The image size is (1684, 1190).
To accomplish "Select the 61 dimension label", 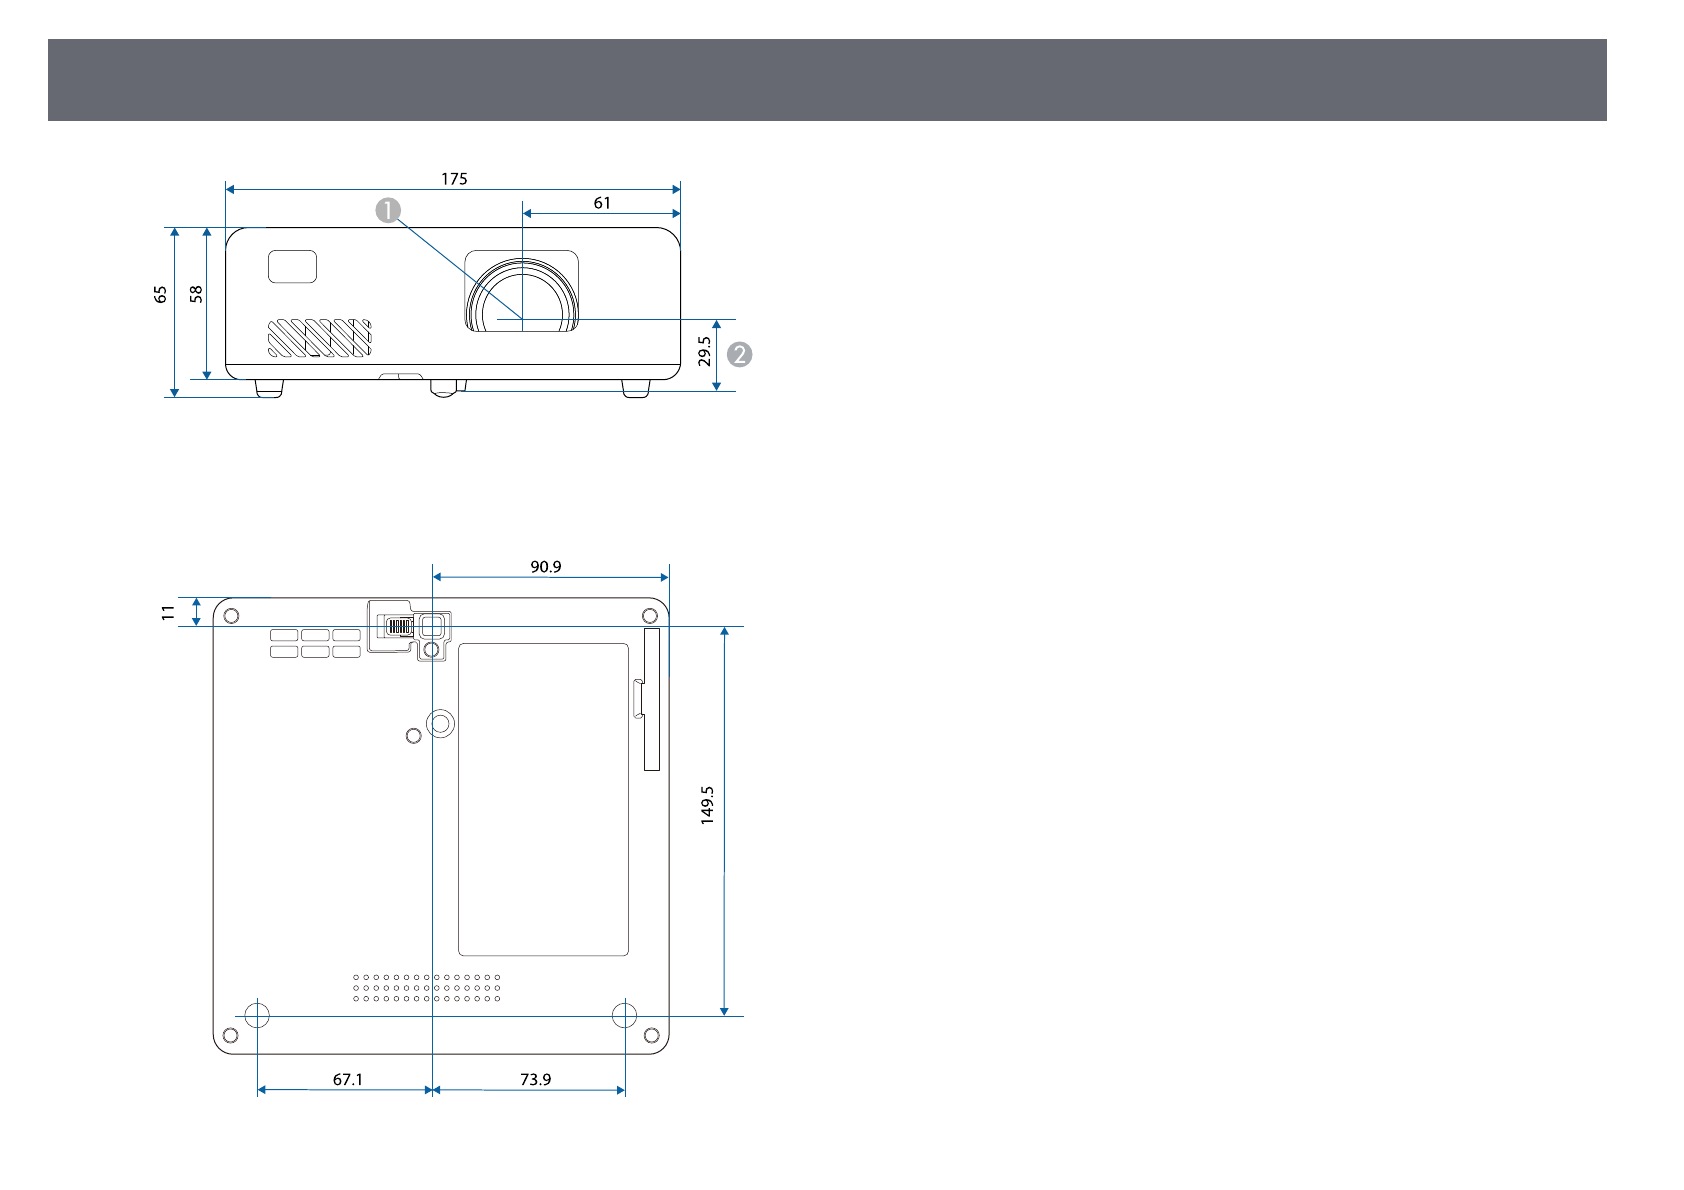I will (602, 203).
